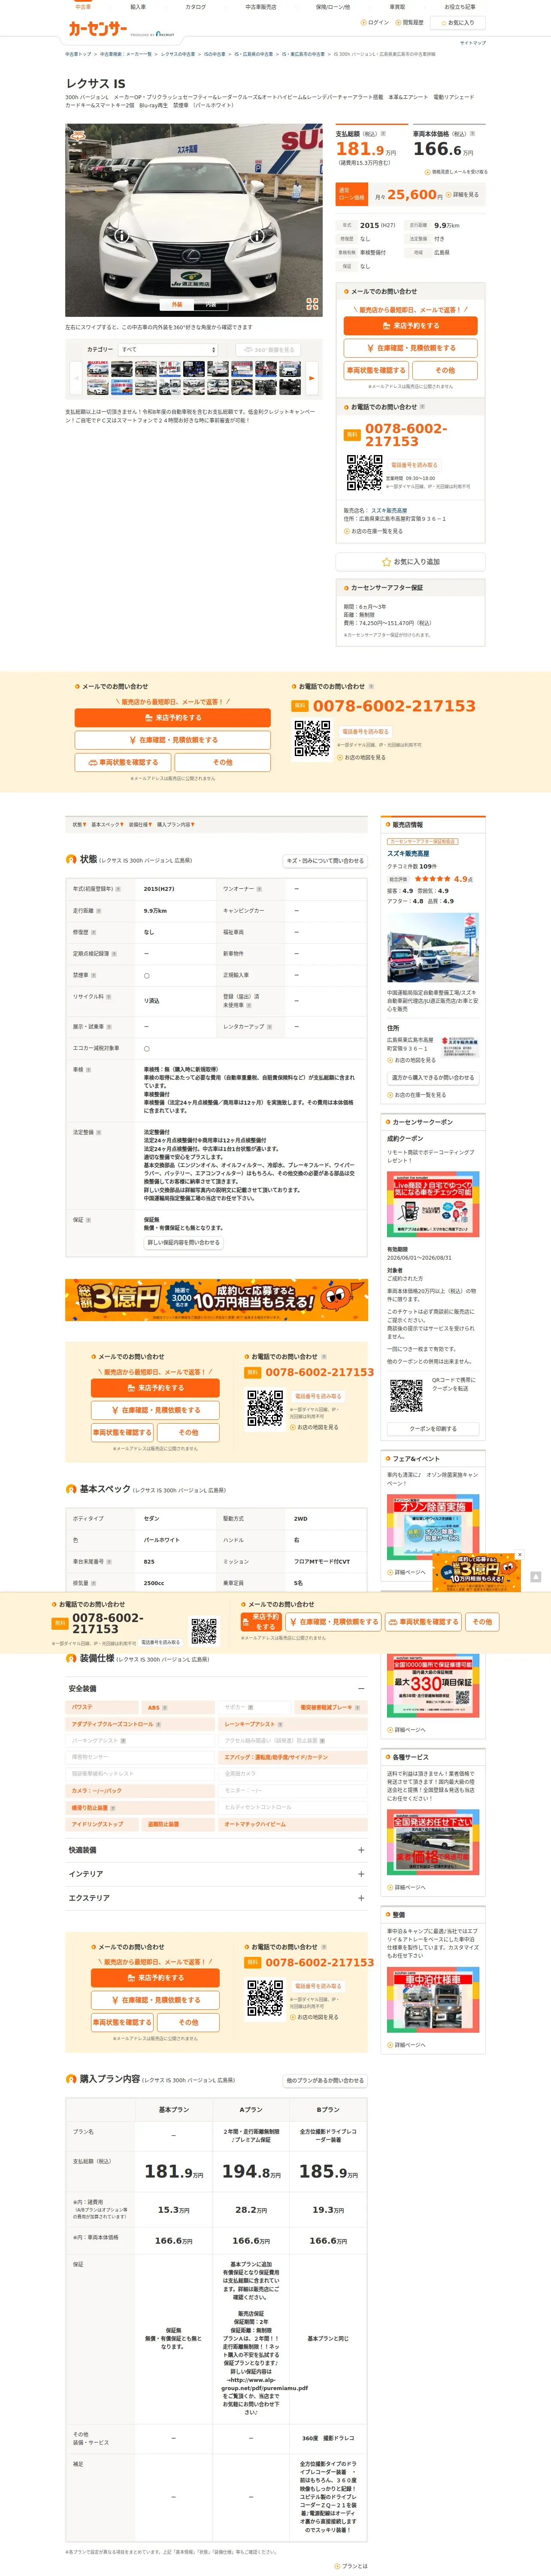Show previous gallery thumbnails with the left arrow

pos(76,378)
